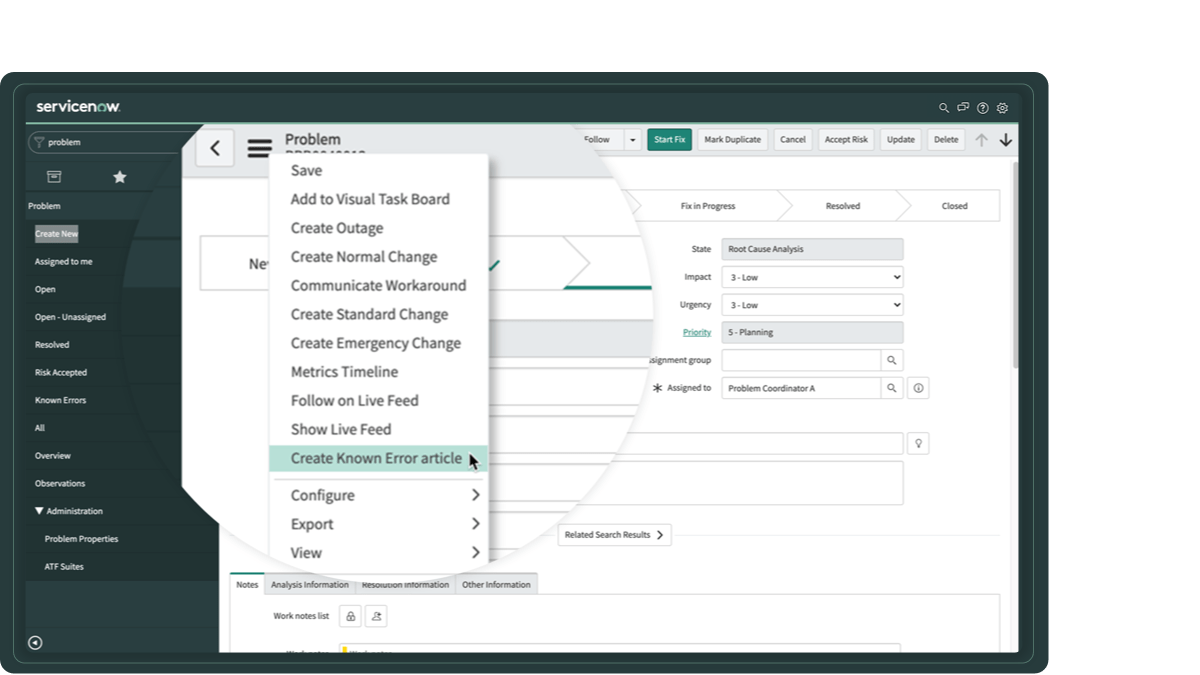Open the help question-mark icon
This screenshot has width=1200, height=675.
(x=982, y=107)
